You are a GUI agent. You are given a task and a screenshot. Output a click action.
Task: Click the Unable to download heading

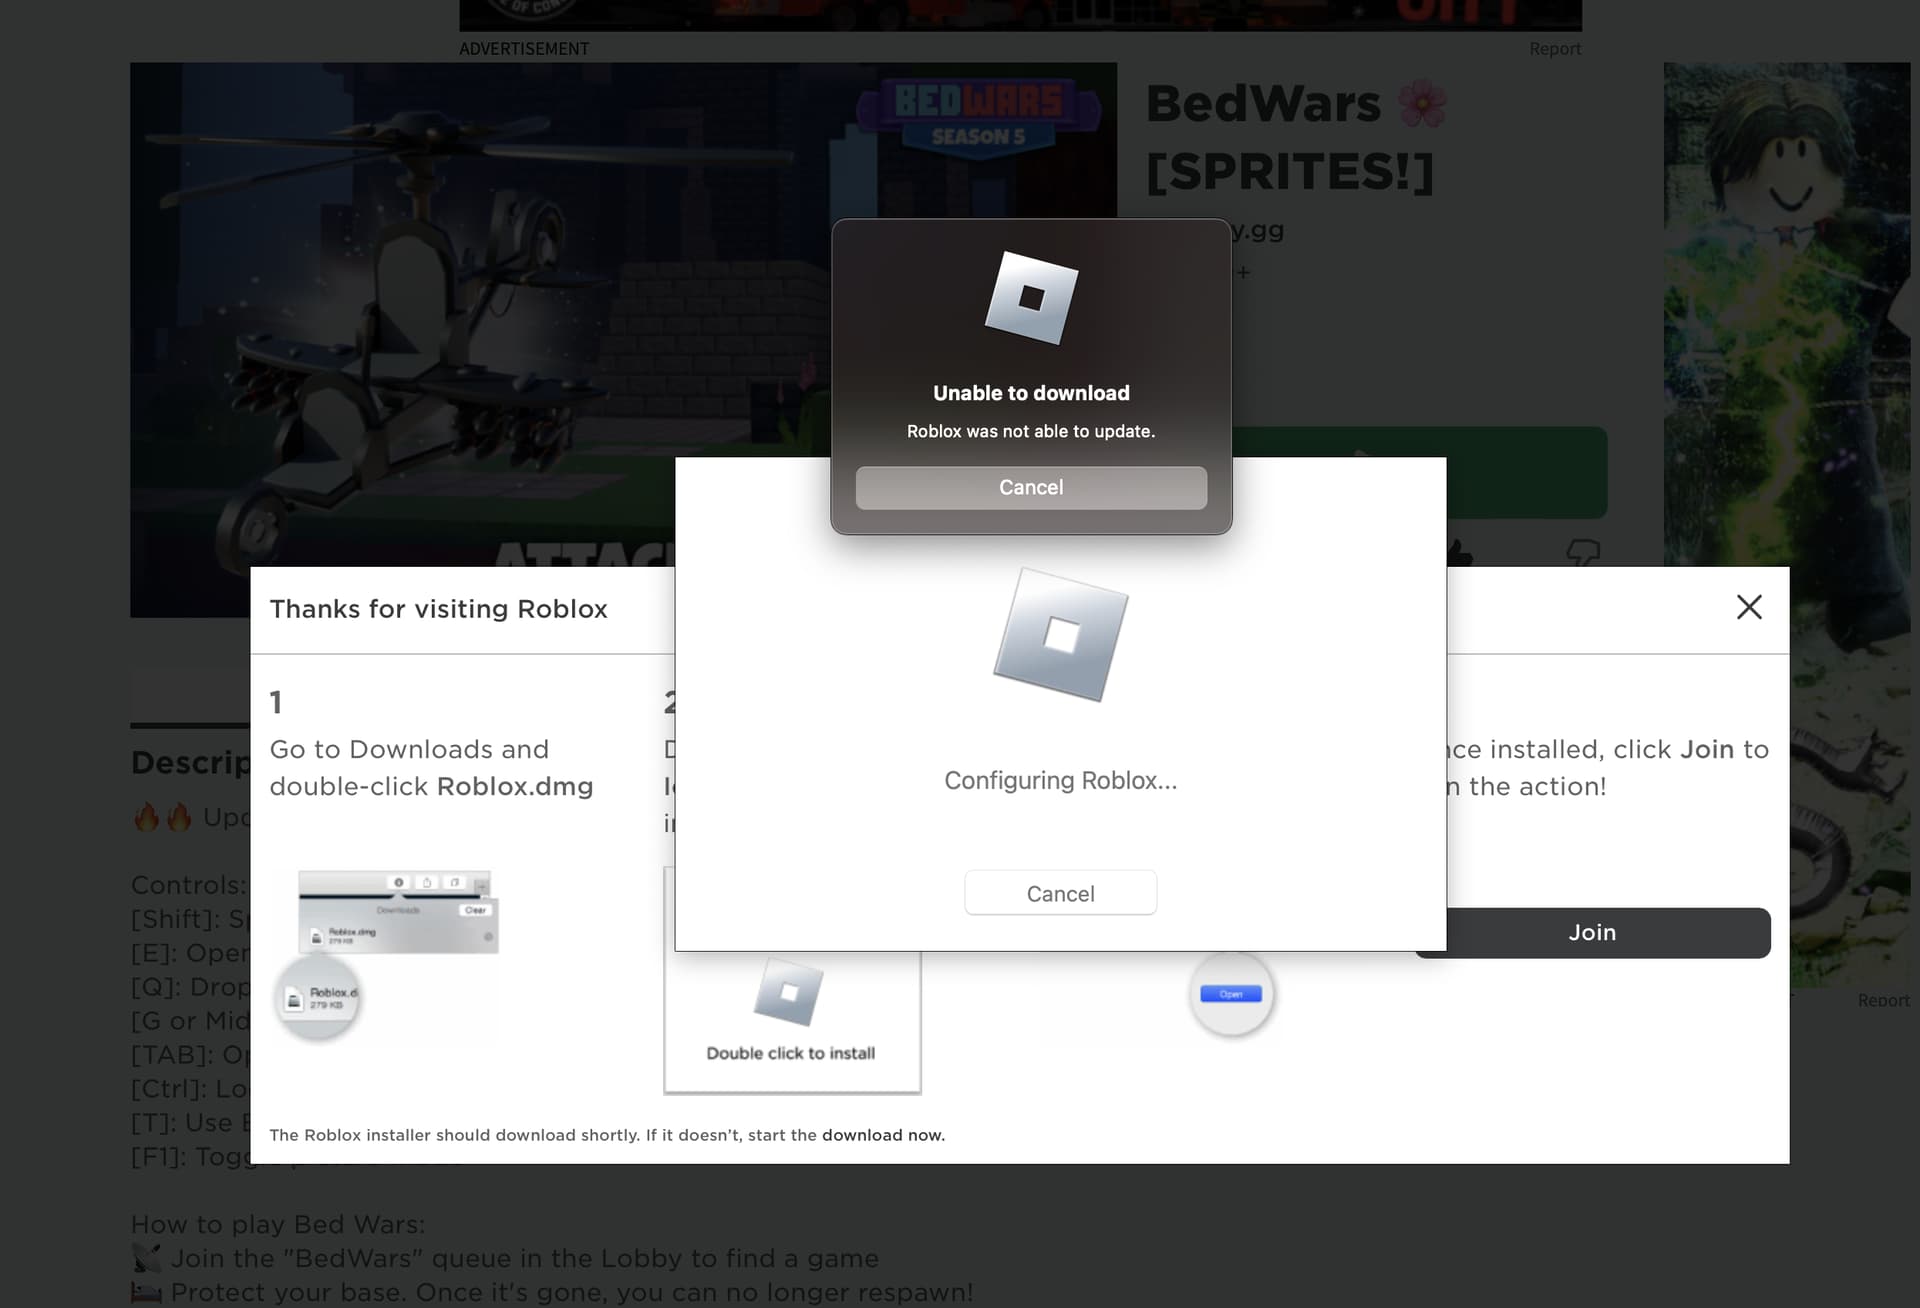[1031, 393]
